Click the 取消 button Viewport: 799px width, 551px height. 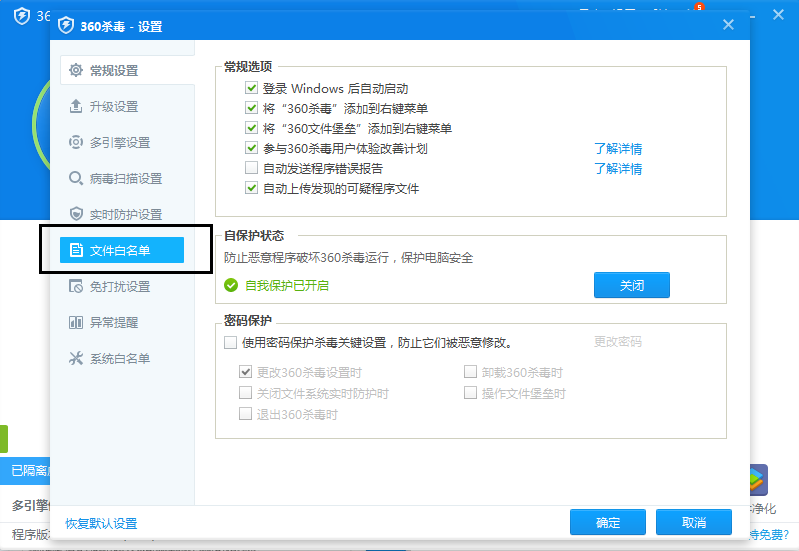(x=694, y=523)
